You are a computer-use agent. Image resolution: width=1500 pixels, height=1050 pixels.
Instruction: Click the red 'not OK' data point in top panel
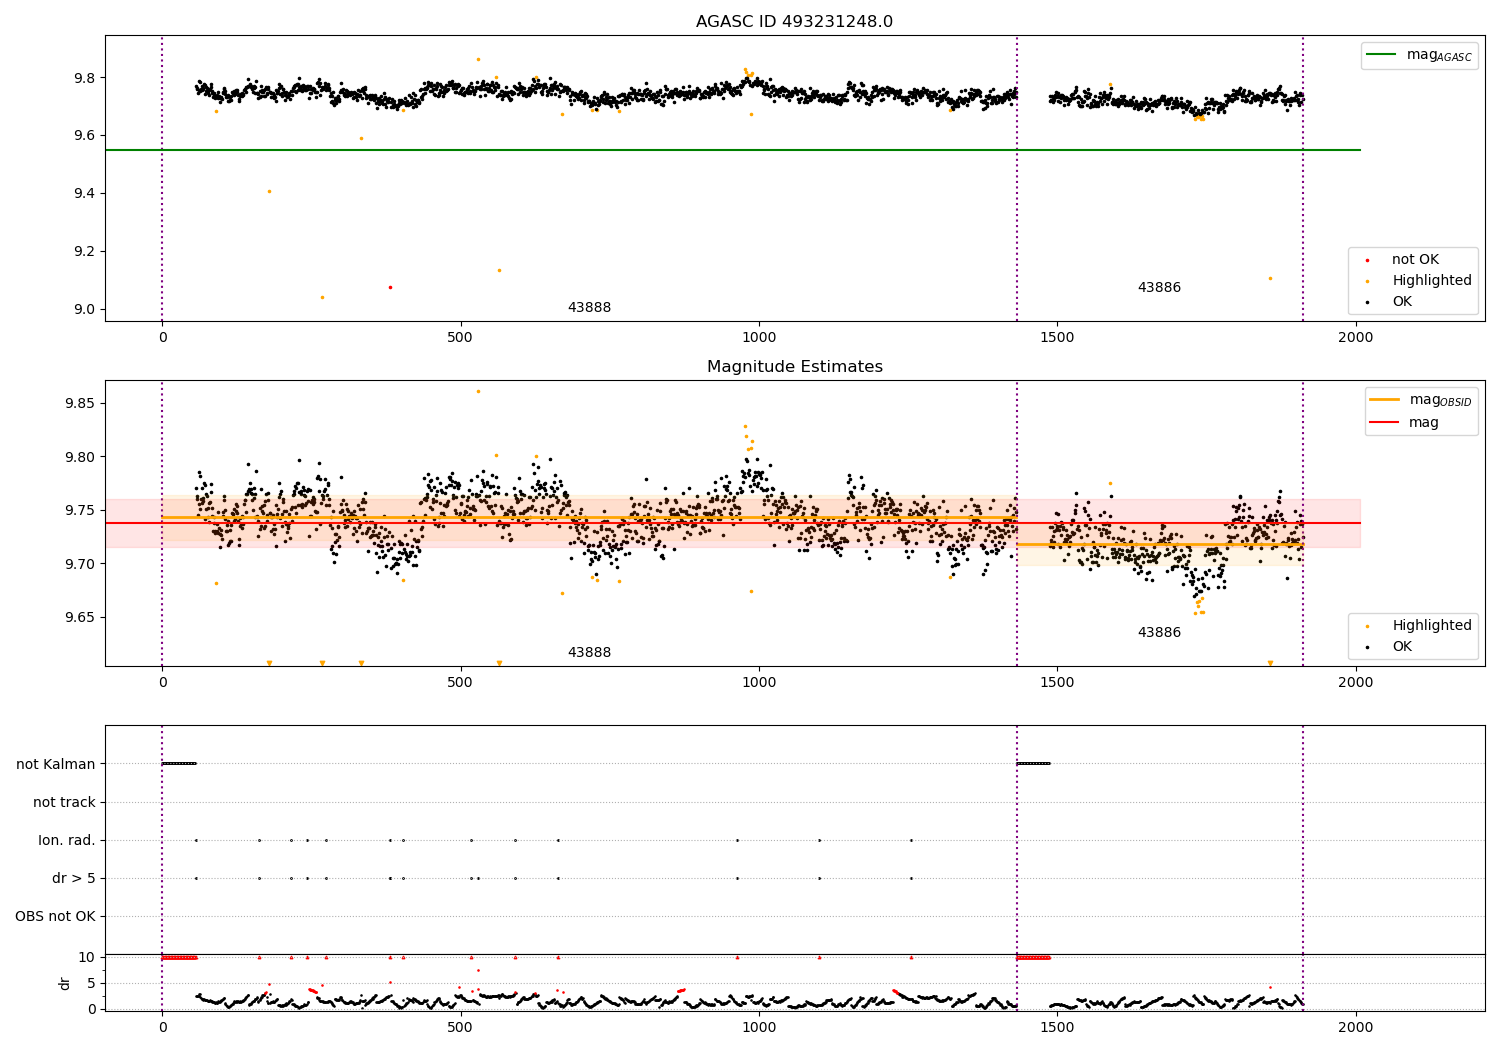tap(390, 287)
